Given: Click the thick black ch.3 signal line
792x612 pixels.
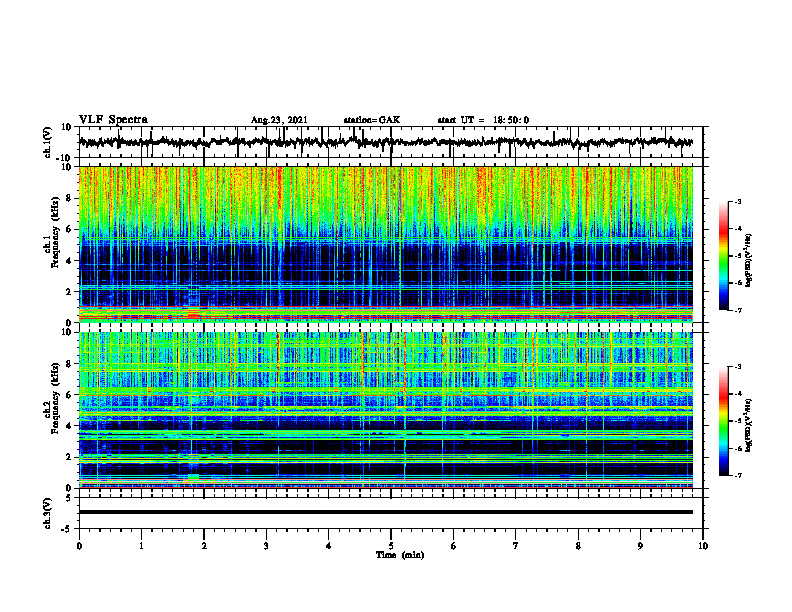Looking at the screenshot, I should pyautogui.click(x=386, y=512).
